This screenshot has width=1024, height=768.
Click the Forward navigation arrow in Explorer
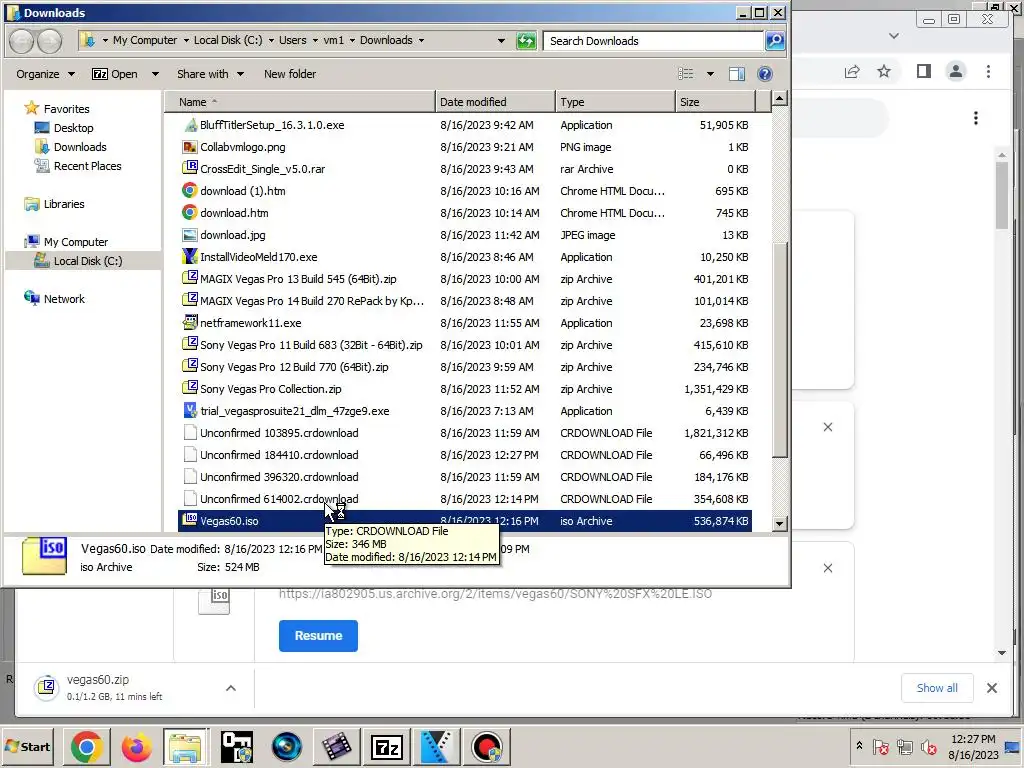point(50,41)
